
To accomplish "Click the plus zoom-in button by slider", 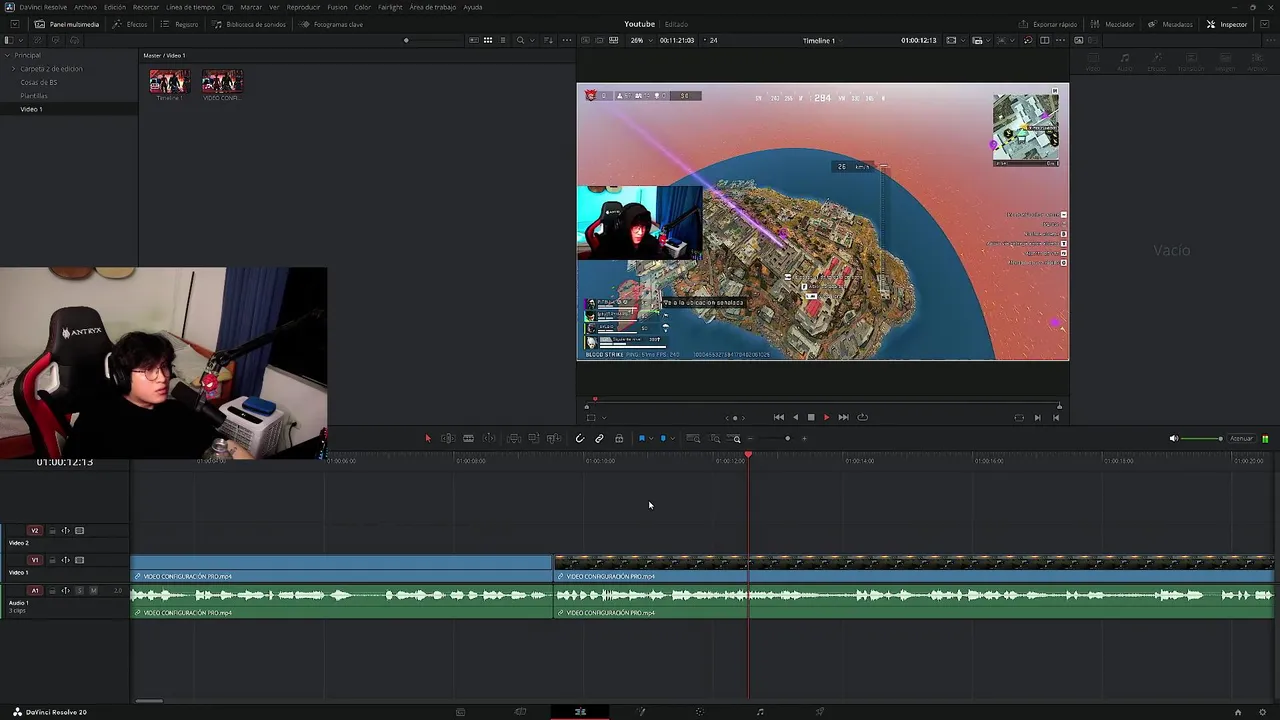I will pyautogui.click(x=804, y=438).
